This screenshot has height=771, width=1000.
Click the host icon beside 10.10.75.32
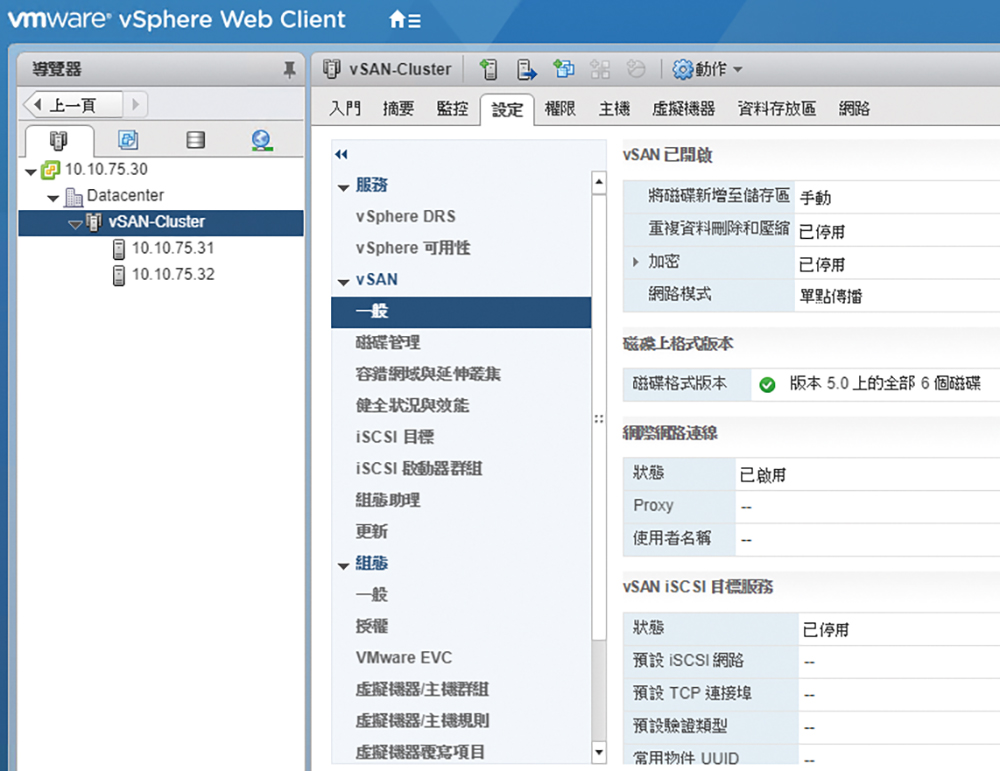119,275
